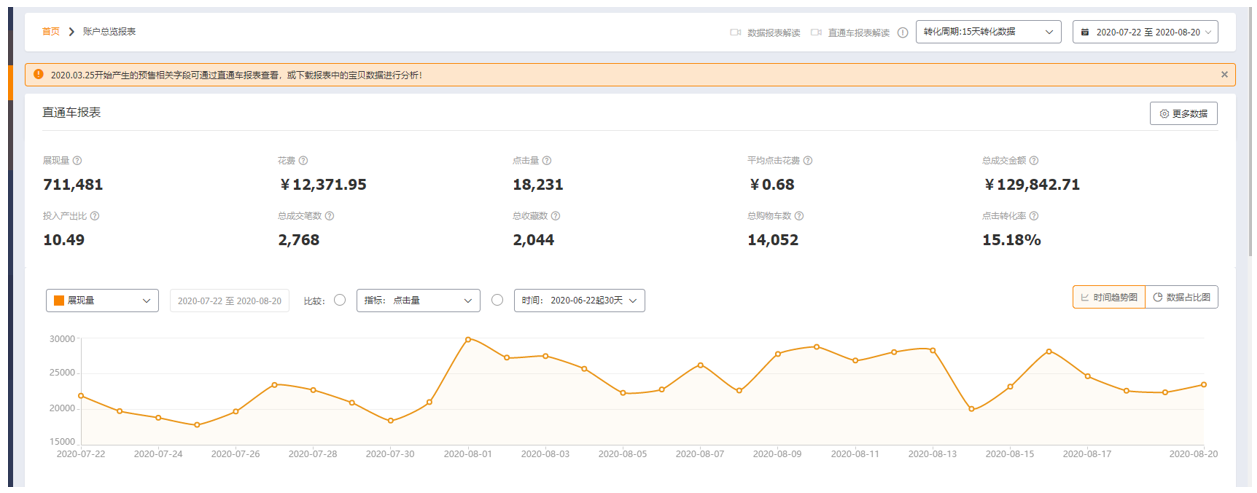Open the 指标：点击量 comparison dropdown
Screen dimensions: 1257x493
418,300
